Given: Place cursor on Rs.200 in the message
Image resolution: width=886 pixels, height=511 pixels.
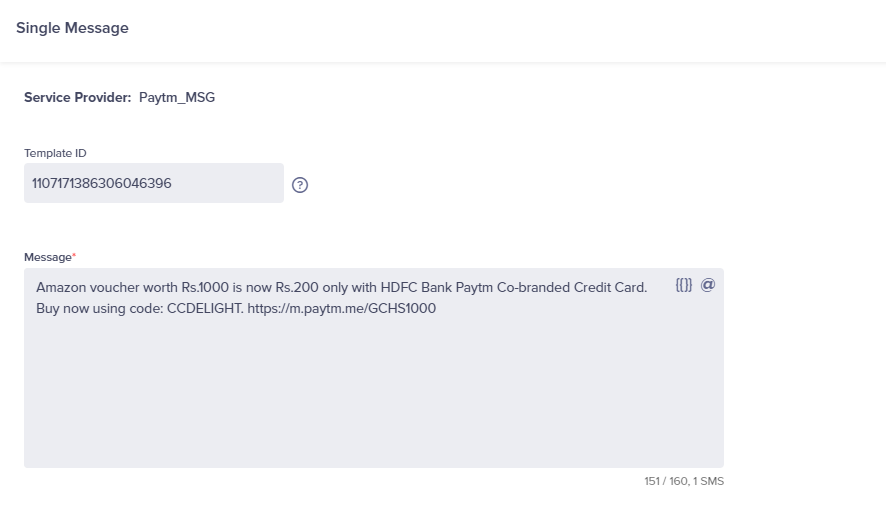Looking at the screenshot, I should (297, 288).
